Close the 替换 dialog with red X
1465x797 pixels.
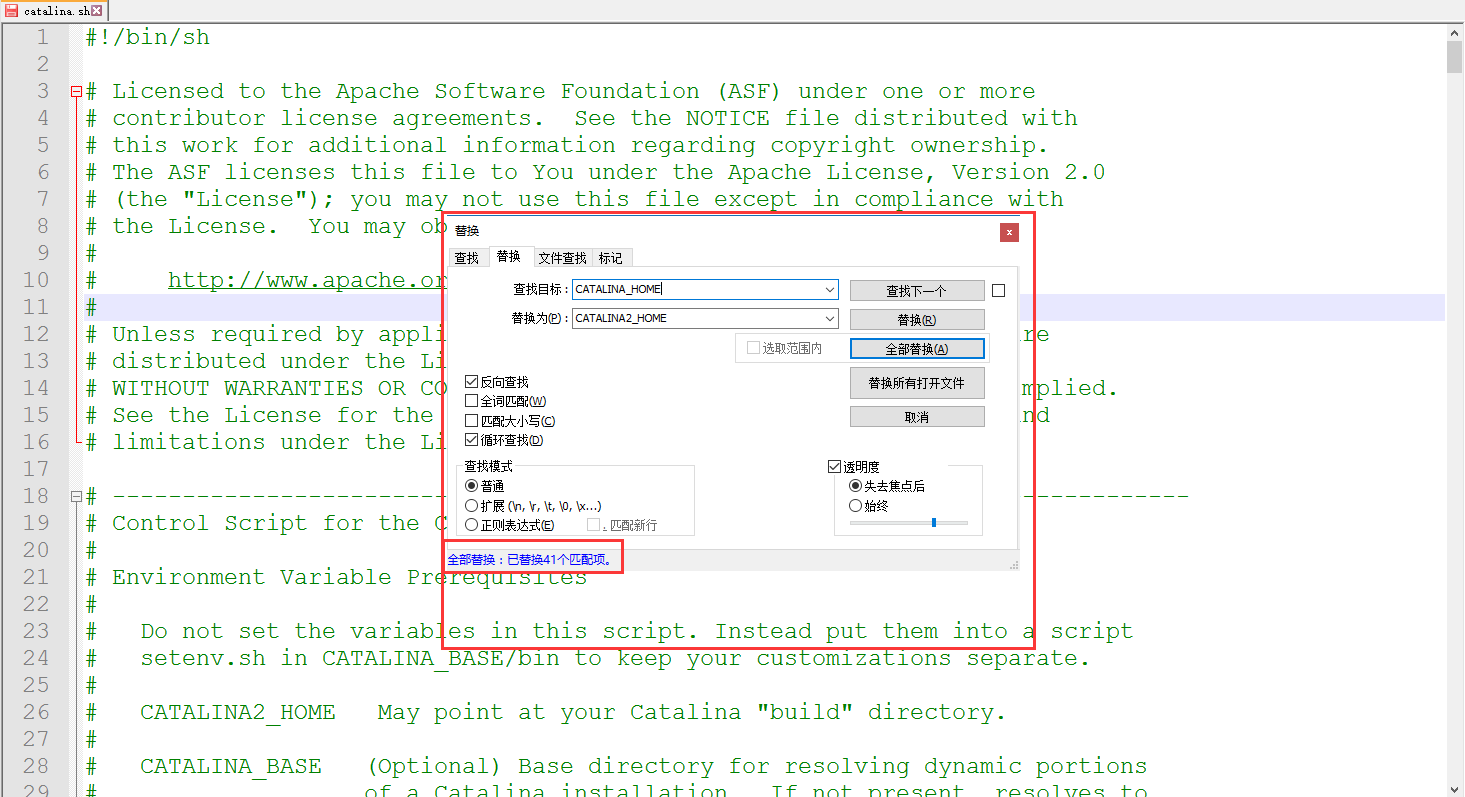1010,233
